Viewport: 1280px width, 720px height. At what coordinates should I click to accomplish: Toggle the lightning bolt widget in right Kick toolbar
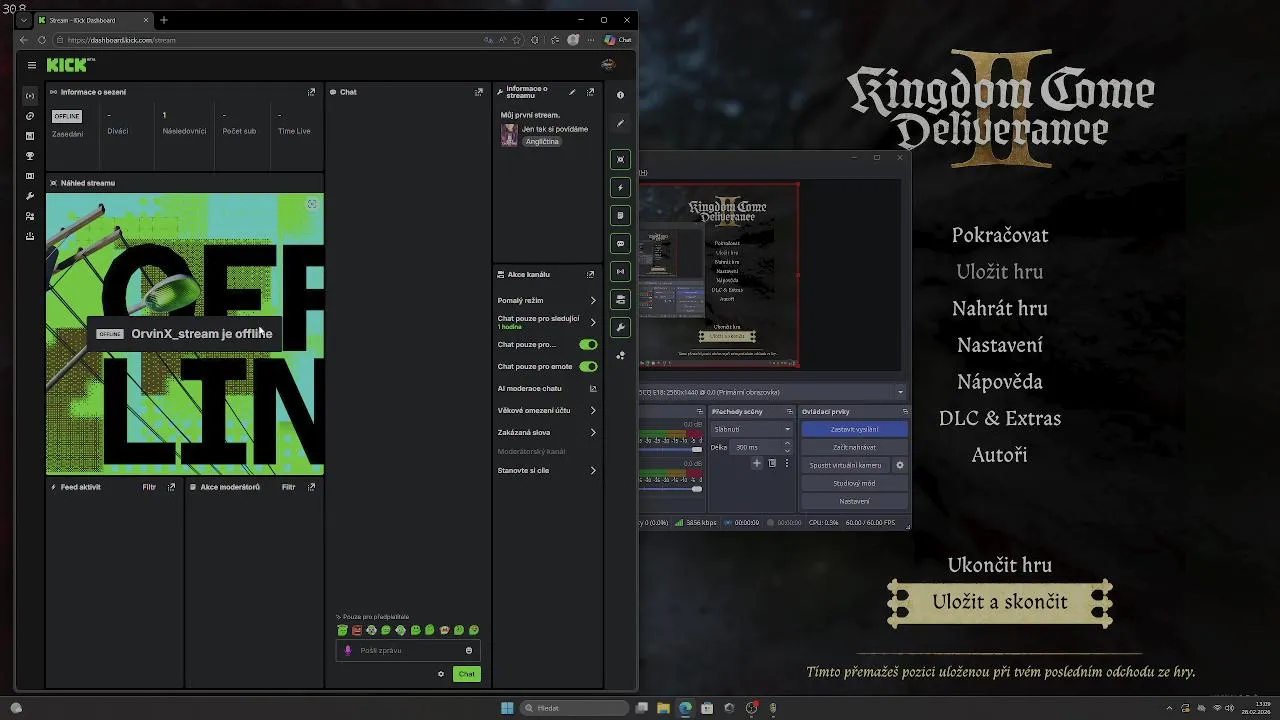coord(620,187)
